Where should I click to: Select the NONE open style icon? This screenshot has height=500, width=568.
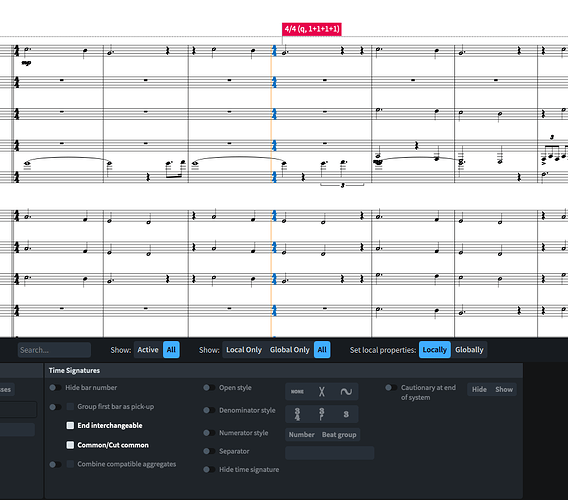pyautogui.click(x=297, y=391)
